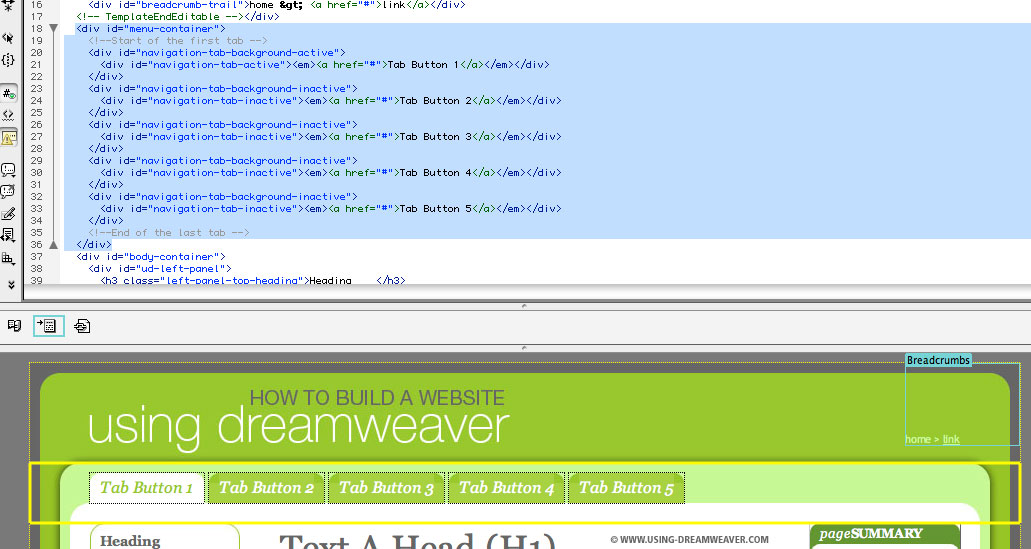Viewport: 1031px width, 549px height.
Task: Click the lower splitter arrow above design view
Action: (x=524, y=347)
